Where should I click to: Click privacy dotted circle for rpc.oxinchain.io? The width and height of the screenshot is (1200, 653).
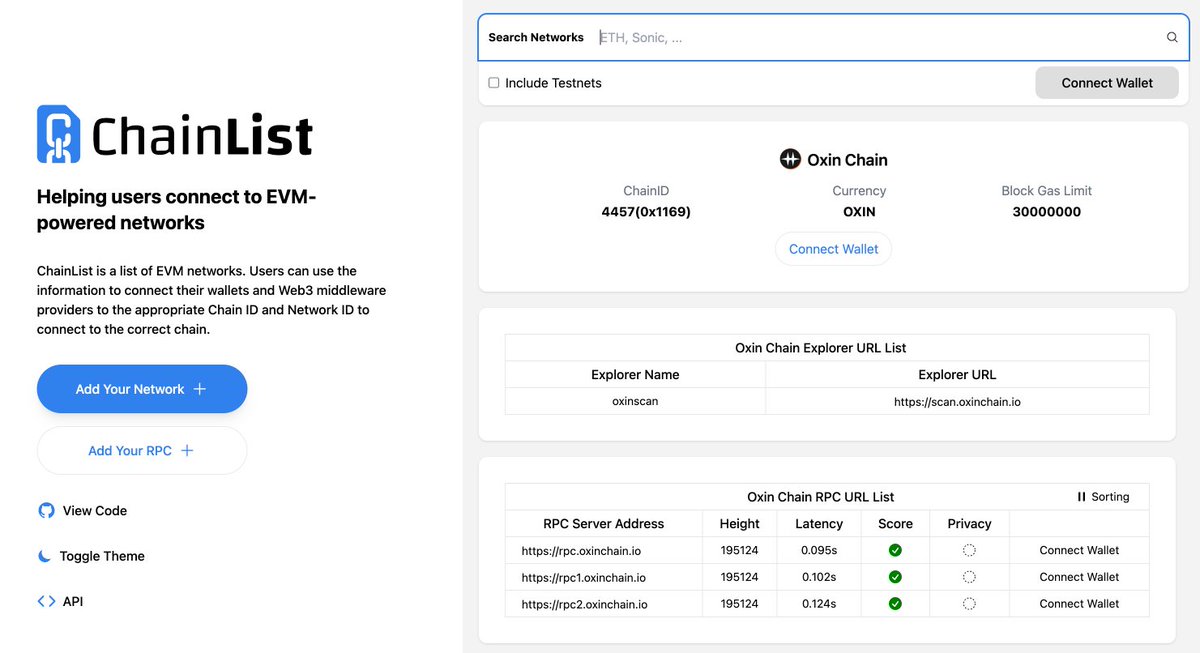969,550
